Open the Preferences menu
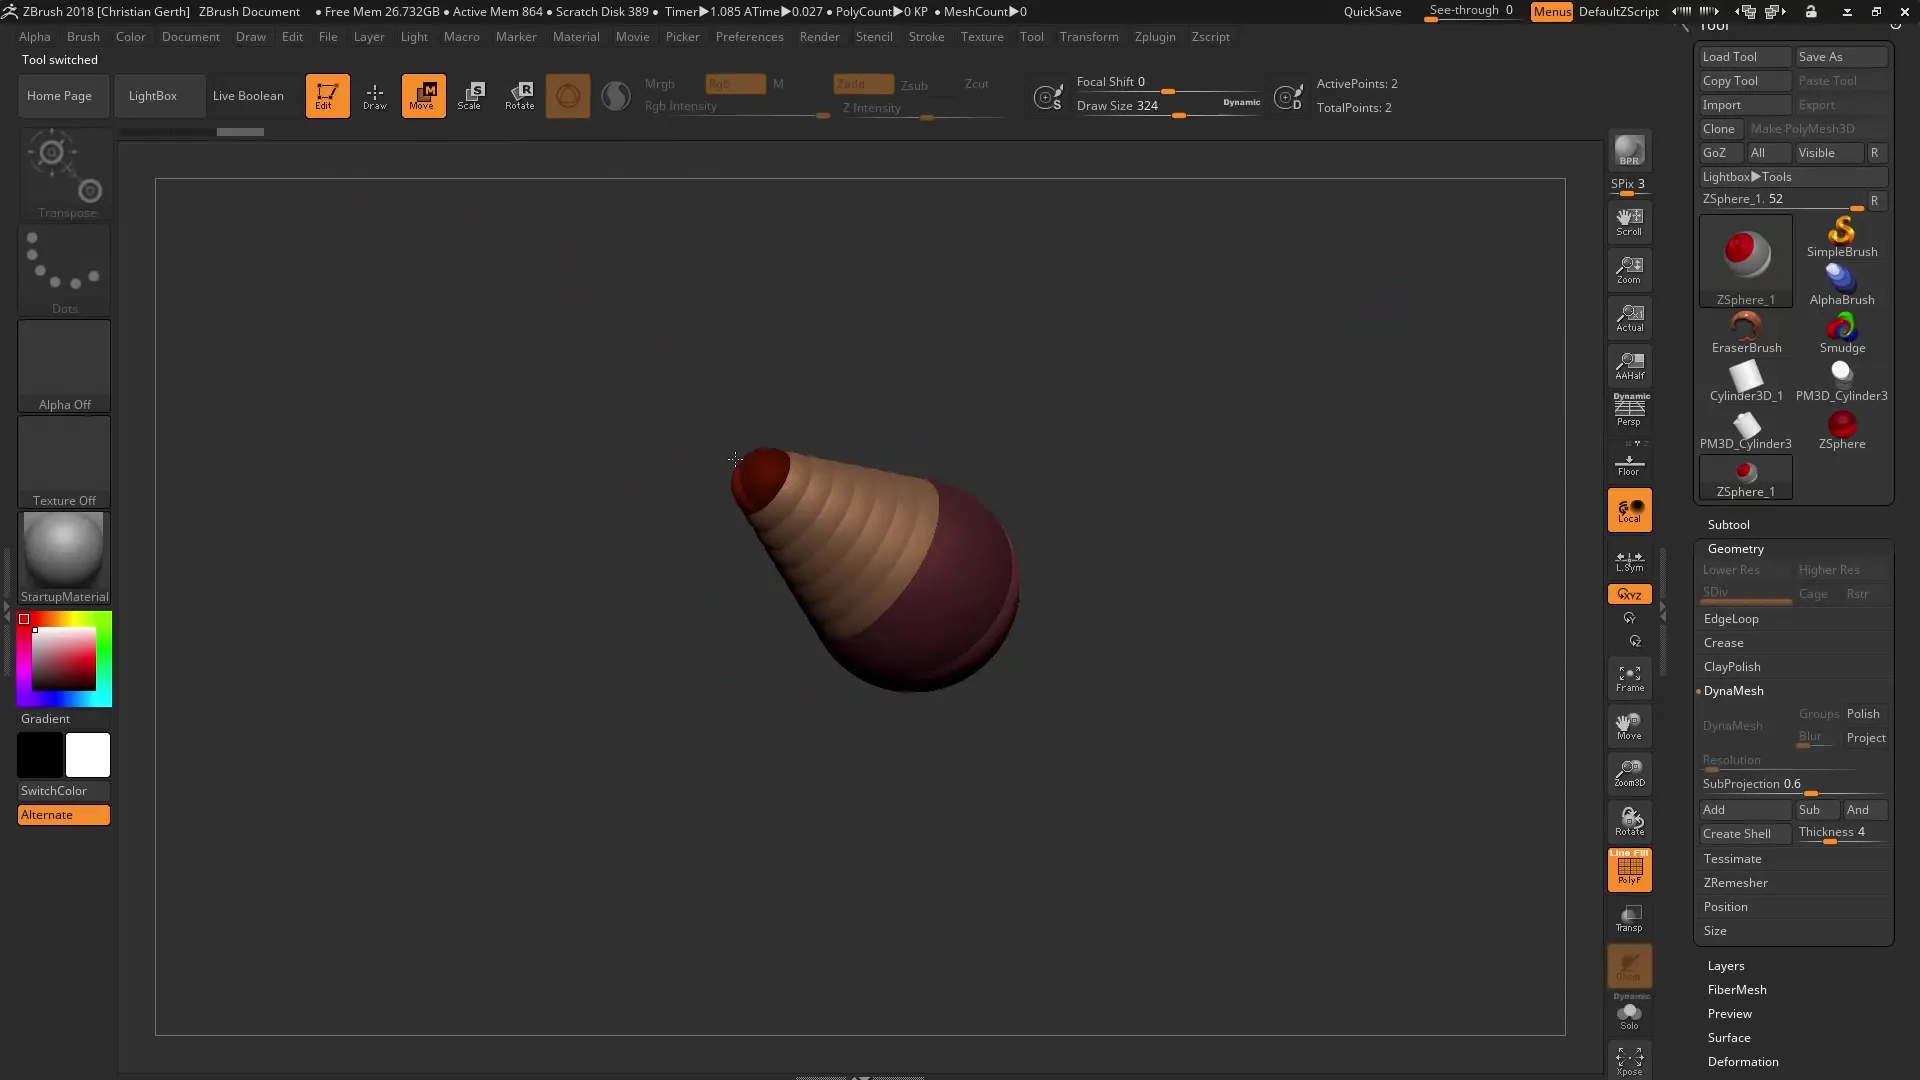This screenshot has width=1920, height=1080. (x=749, y=37)
